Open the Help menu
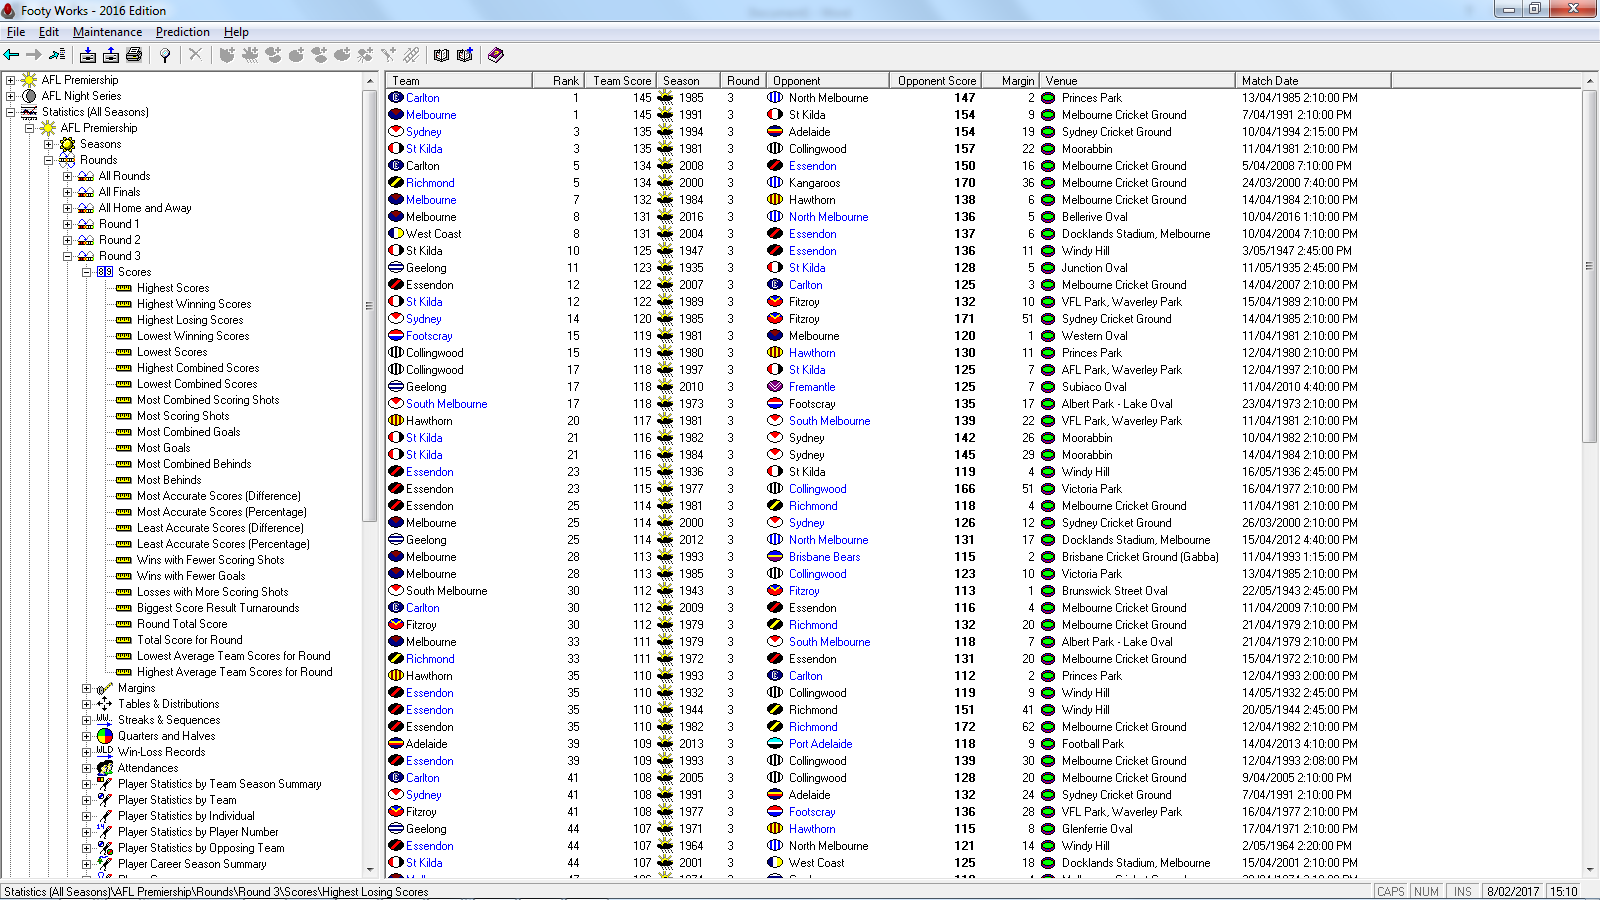Screen dimensions: 1600x900 point(236,32)
